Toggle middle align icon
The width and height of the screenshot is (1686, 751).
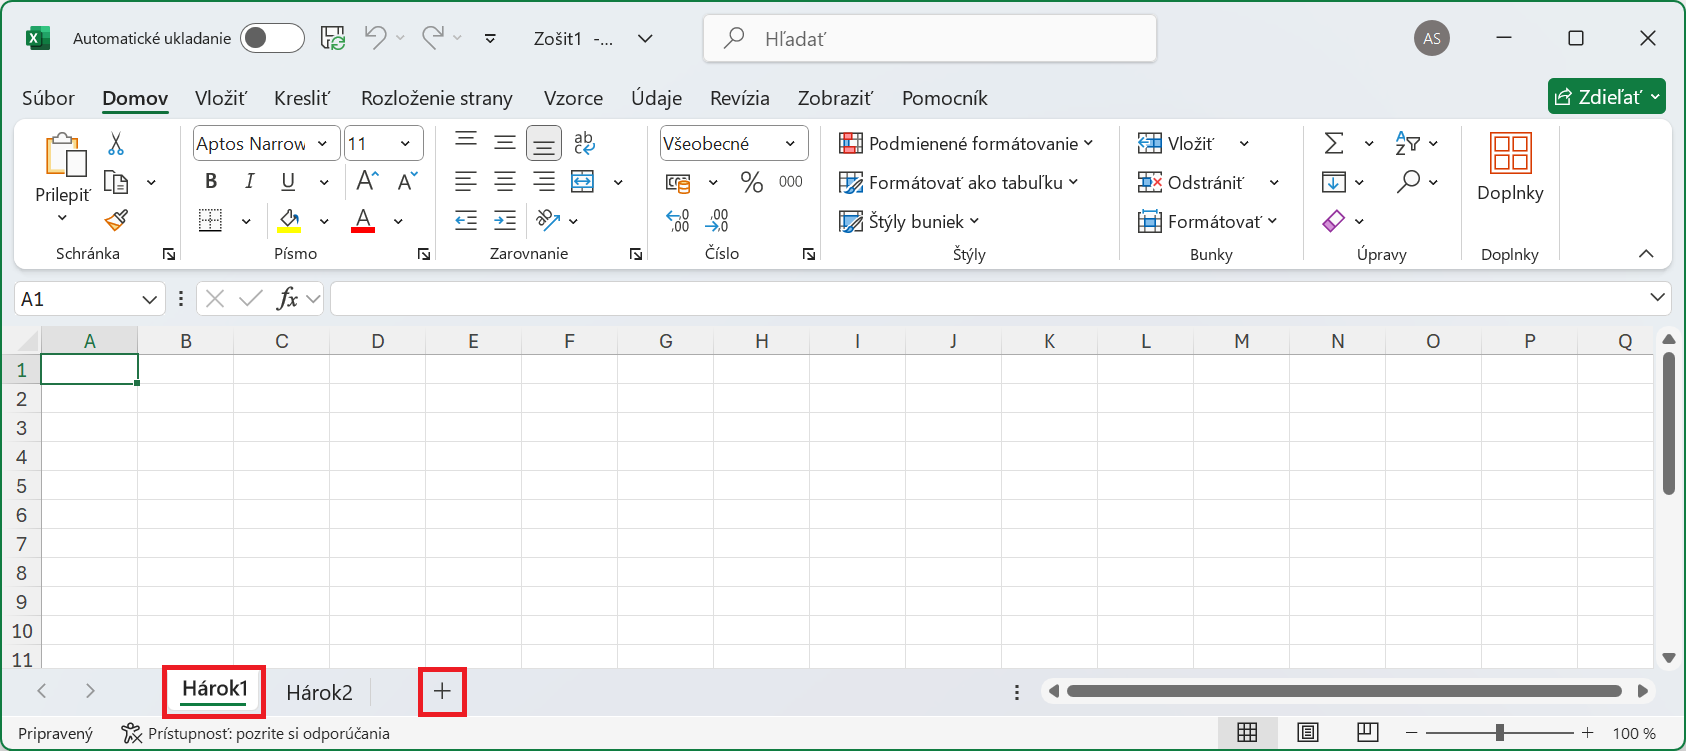(505, 142)
